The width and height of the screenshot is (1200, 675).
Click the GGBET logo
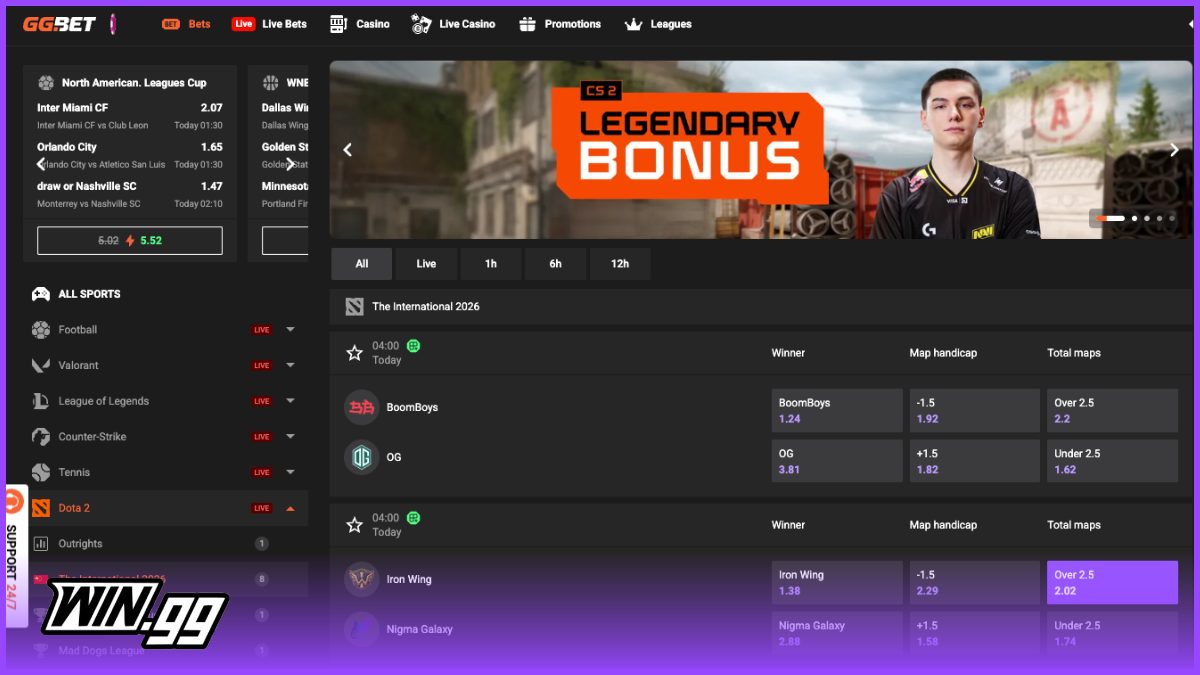[x=59, y=24]
